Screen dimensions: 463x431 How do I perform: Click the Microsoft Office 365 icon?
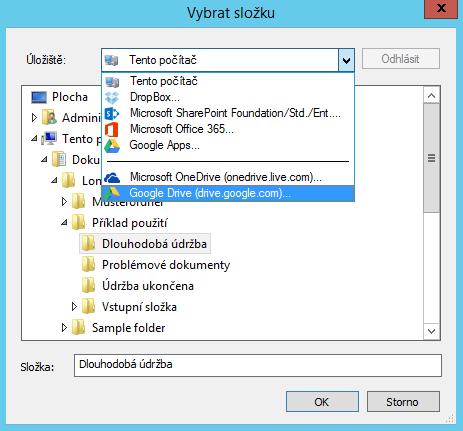112,129
